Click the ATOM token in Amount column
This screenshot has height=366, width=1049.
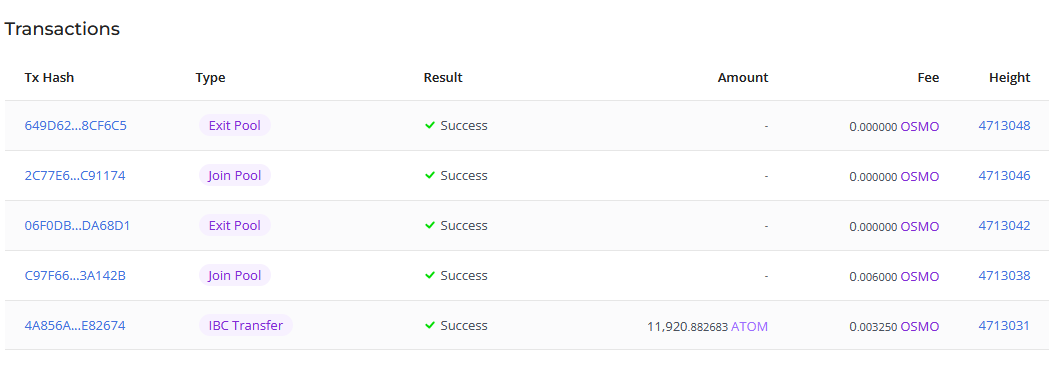pyautogui.click(x=749, y=327)
